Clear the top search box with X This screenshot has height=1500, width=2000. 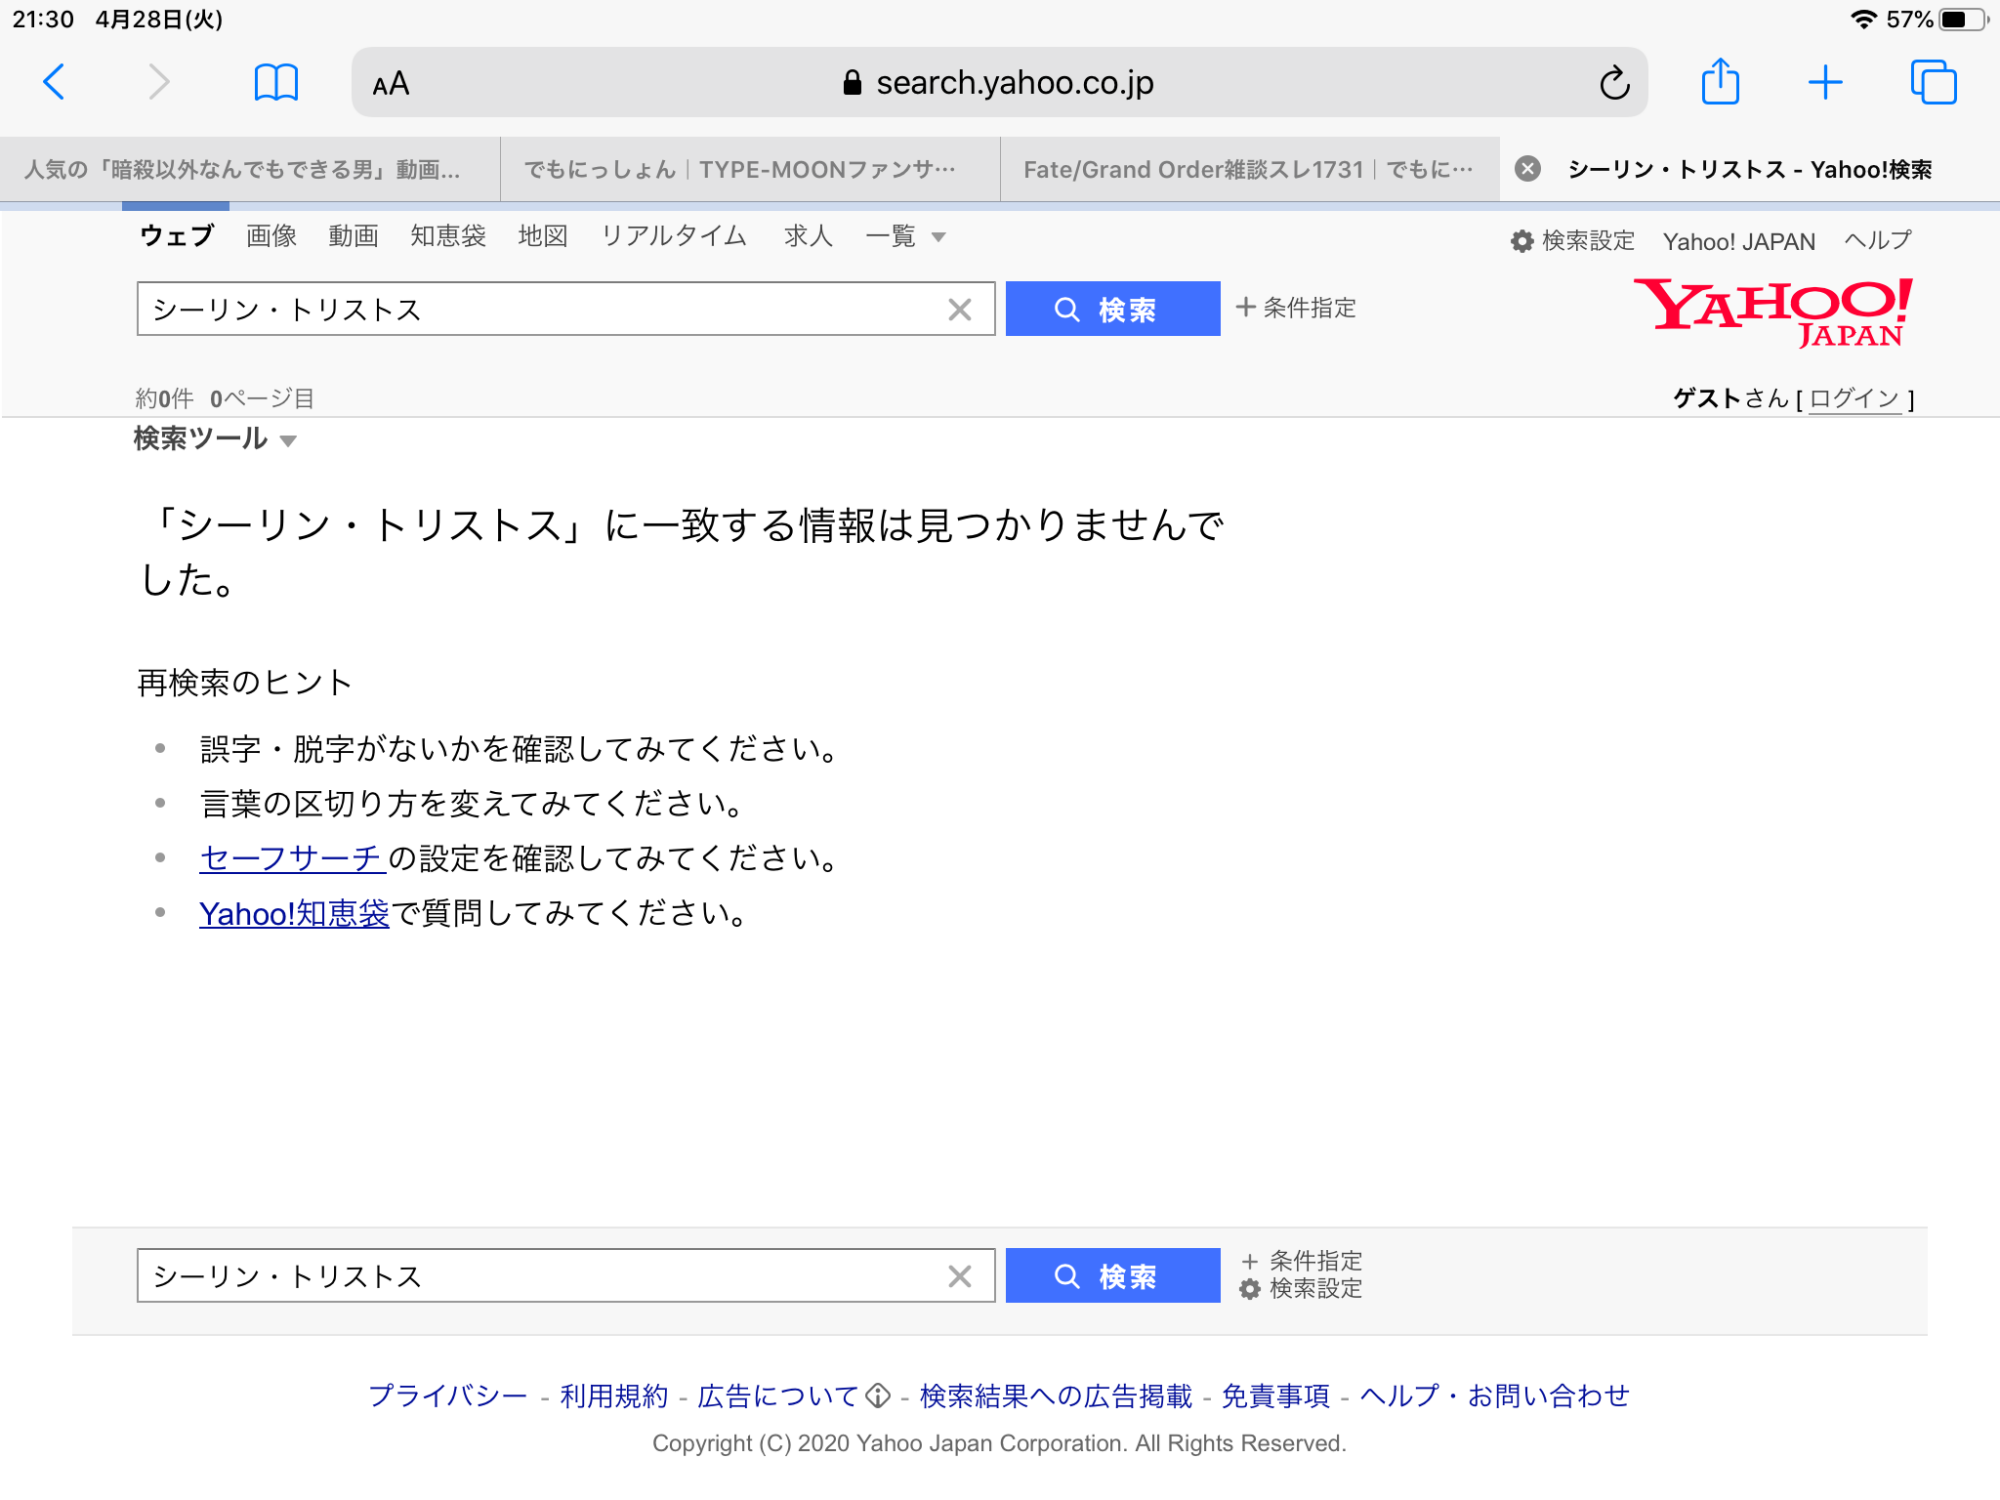(959, 310)
